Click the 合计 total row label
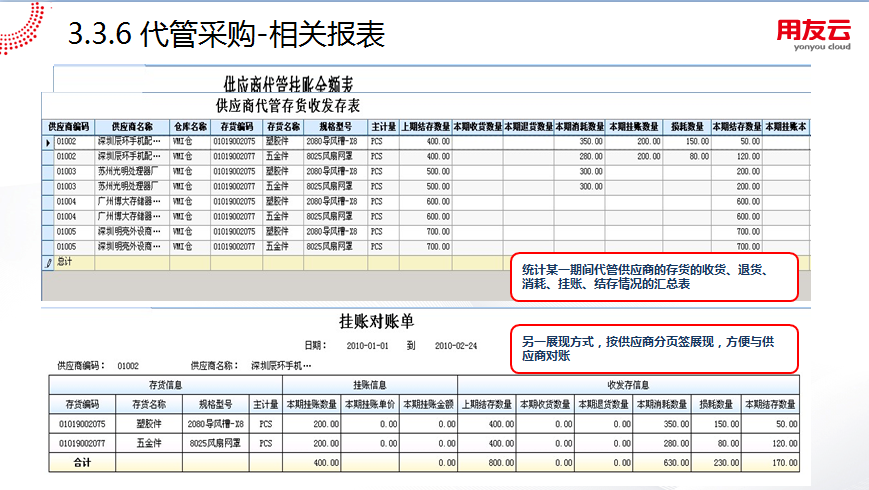The image size is (869, 490). coord(82,462)
